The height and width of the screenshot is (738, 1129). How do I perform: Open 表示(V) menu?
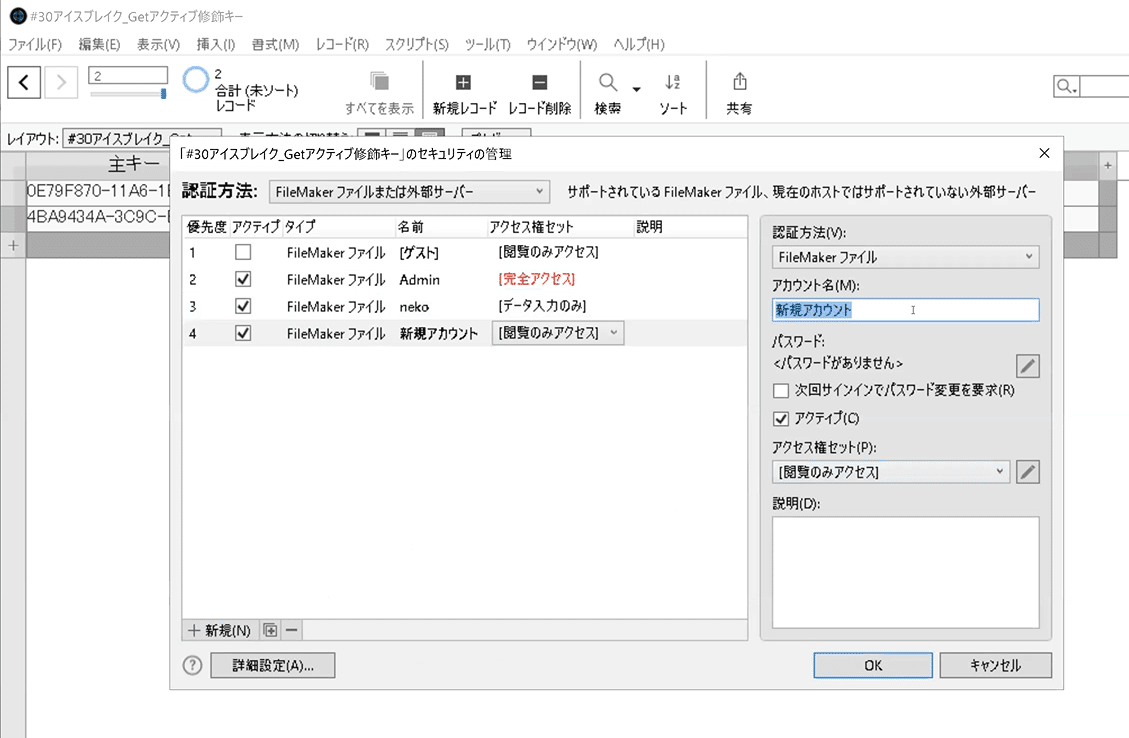tap(158, 44)
